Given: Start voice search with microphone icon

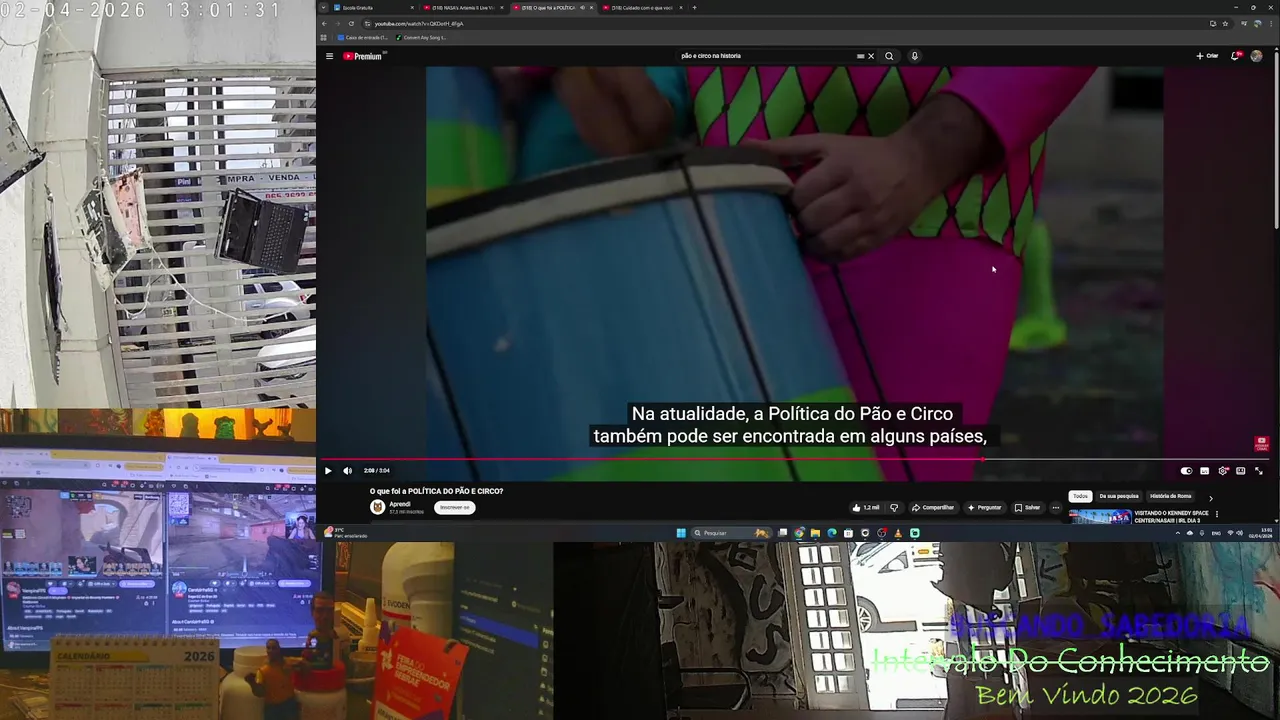Looking at the screenshot, I should coord(914,56).
